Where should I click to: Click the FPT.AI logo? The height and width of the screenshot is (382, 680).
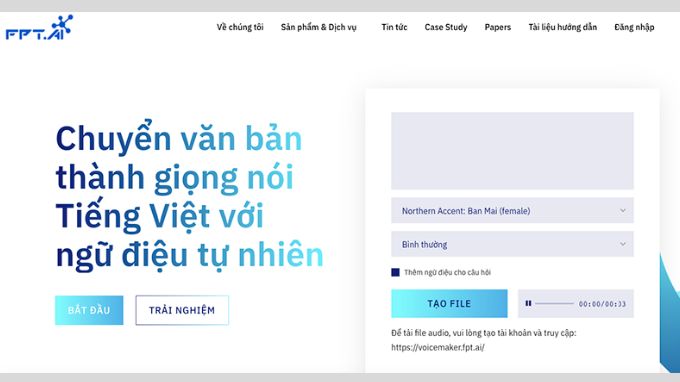39,28
